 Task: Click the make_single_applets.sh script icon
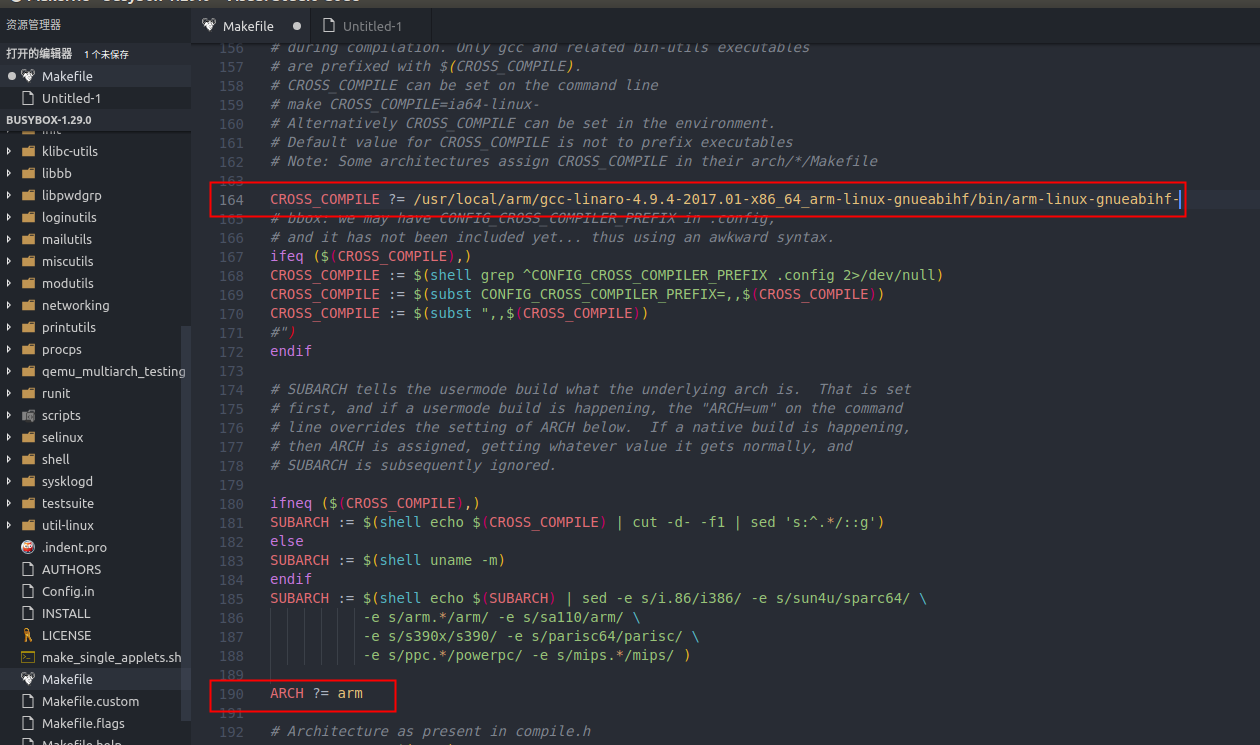[x=26, y=657]
